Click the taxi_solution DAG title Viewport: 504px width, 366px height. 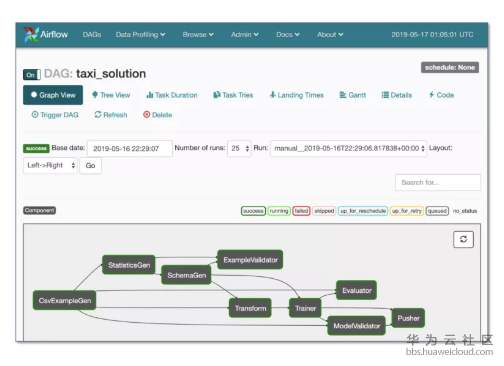[x=111, y=74]
